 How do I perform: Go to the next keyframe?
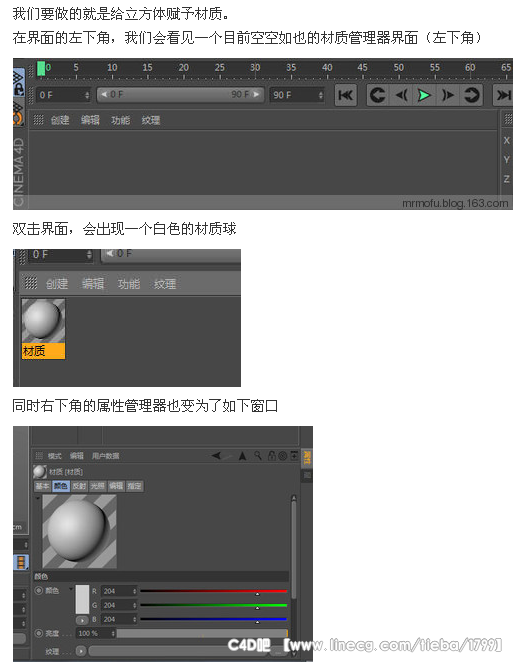(x=471, y=95)
